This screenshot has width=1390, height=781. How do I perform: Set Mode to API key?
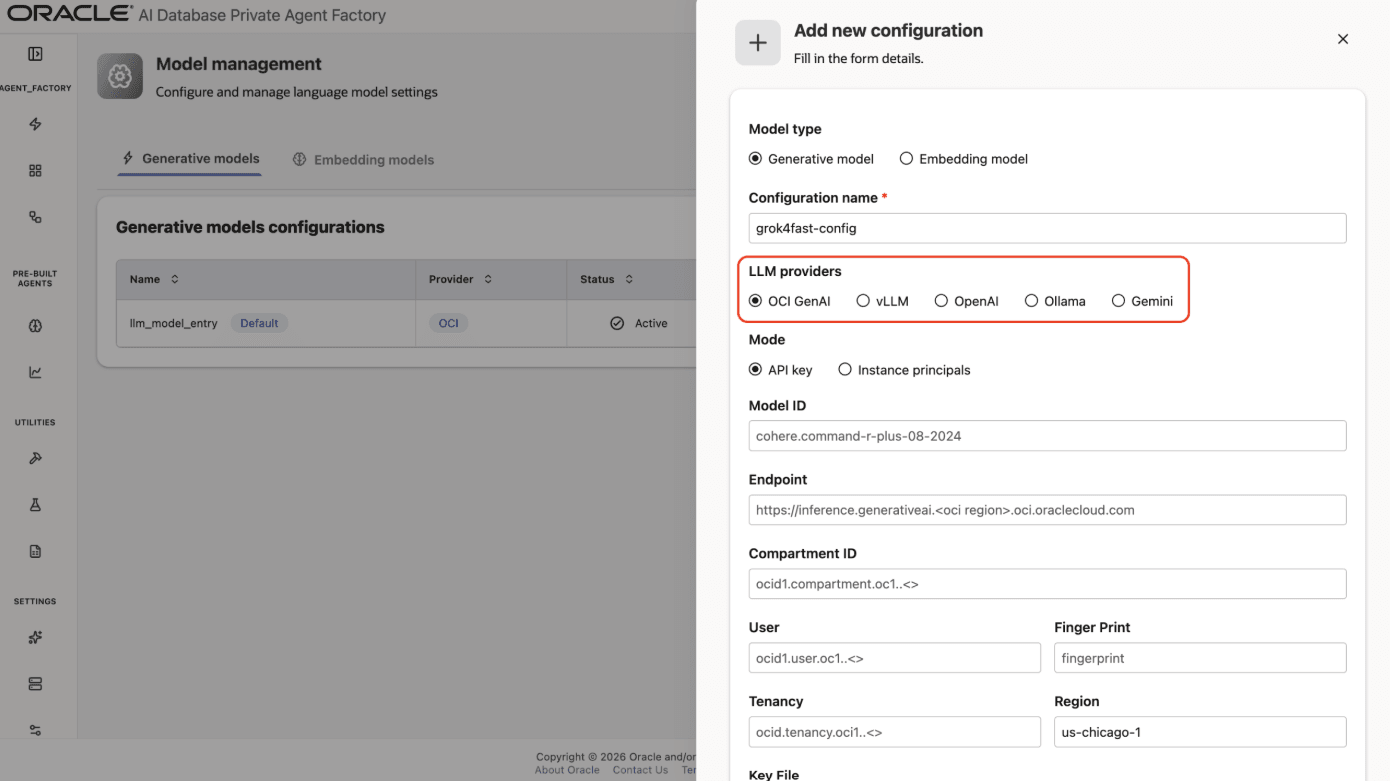click(x=755, y=370)
